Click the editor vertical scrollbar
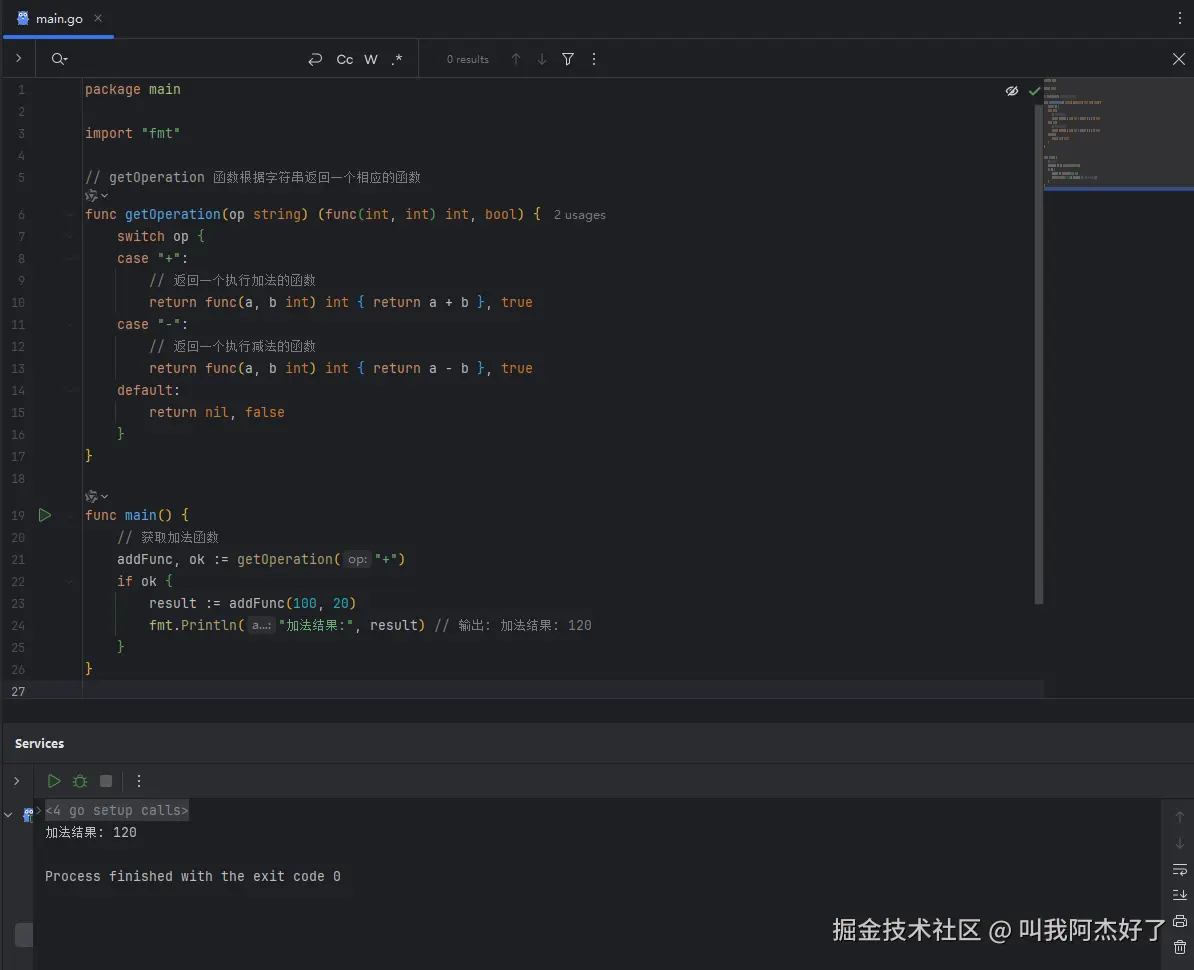This screenshot has width=1194, height=970. (x=1039, y=354)
